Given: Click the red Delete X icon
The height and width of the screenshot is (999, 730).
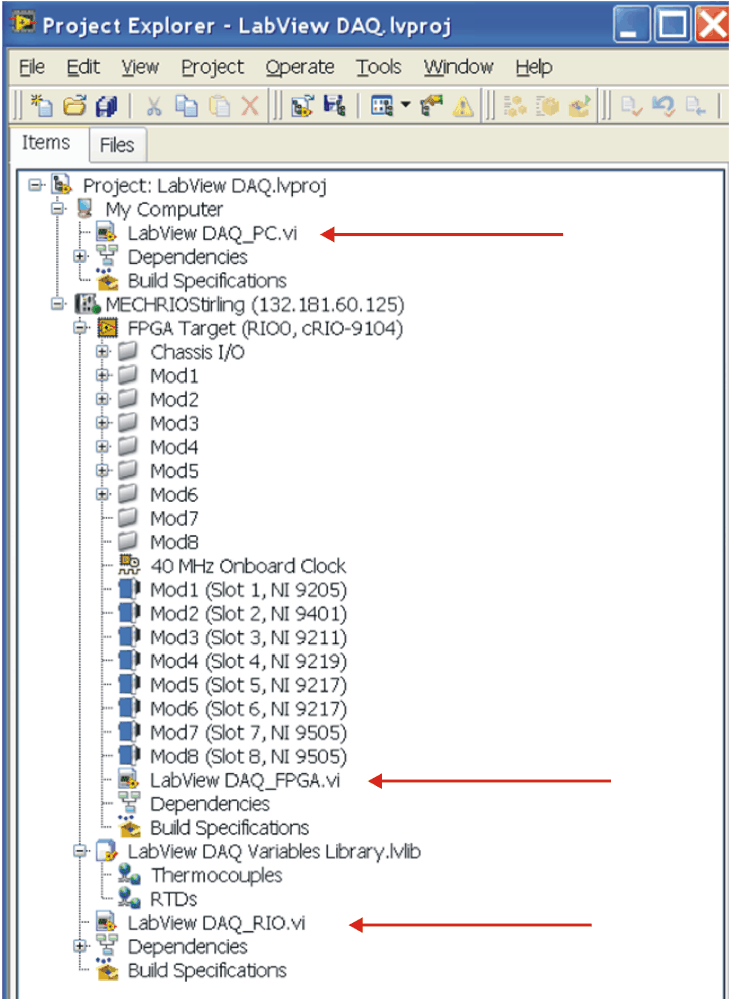Looking at the screenshot, I should pyautogui.click(x=250, y=105).
